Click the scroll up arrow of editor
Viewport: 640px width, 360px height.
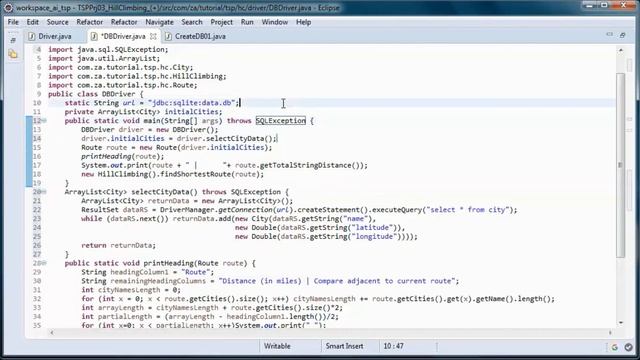point(621,50)
